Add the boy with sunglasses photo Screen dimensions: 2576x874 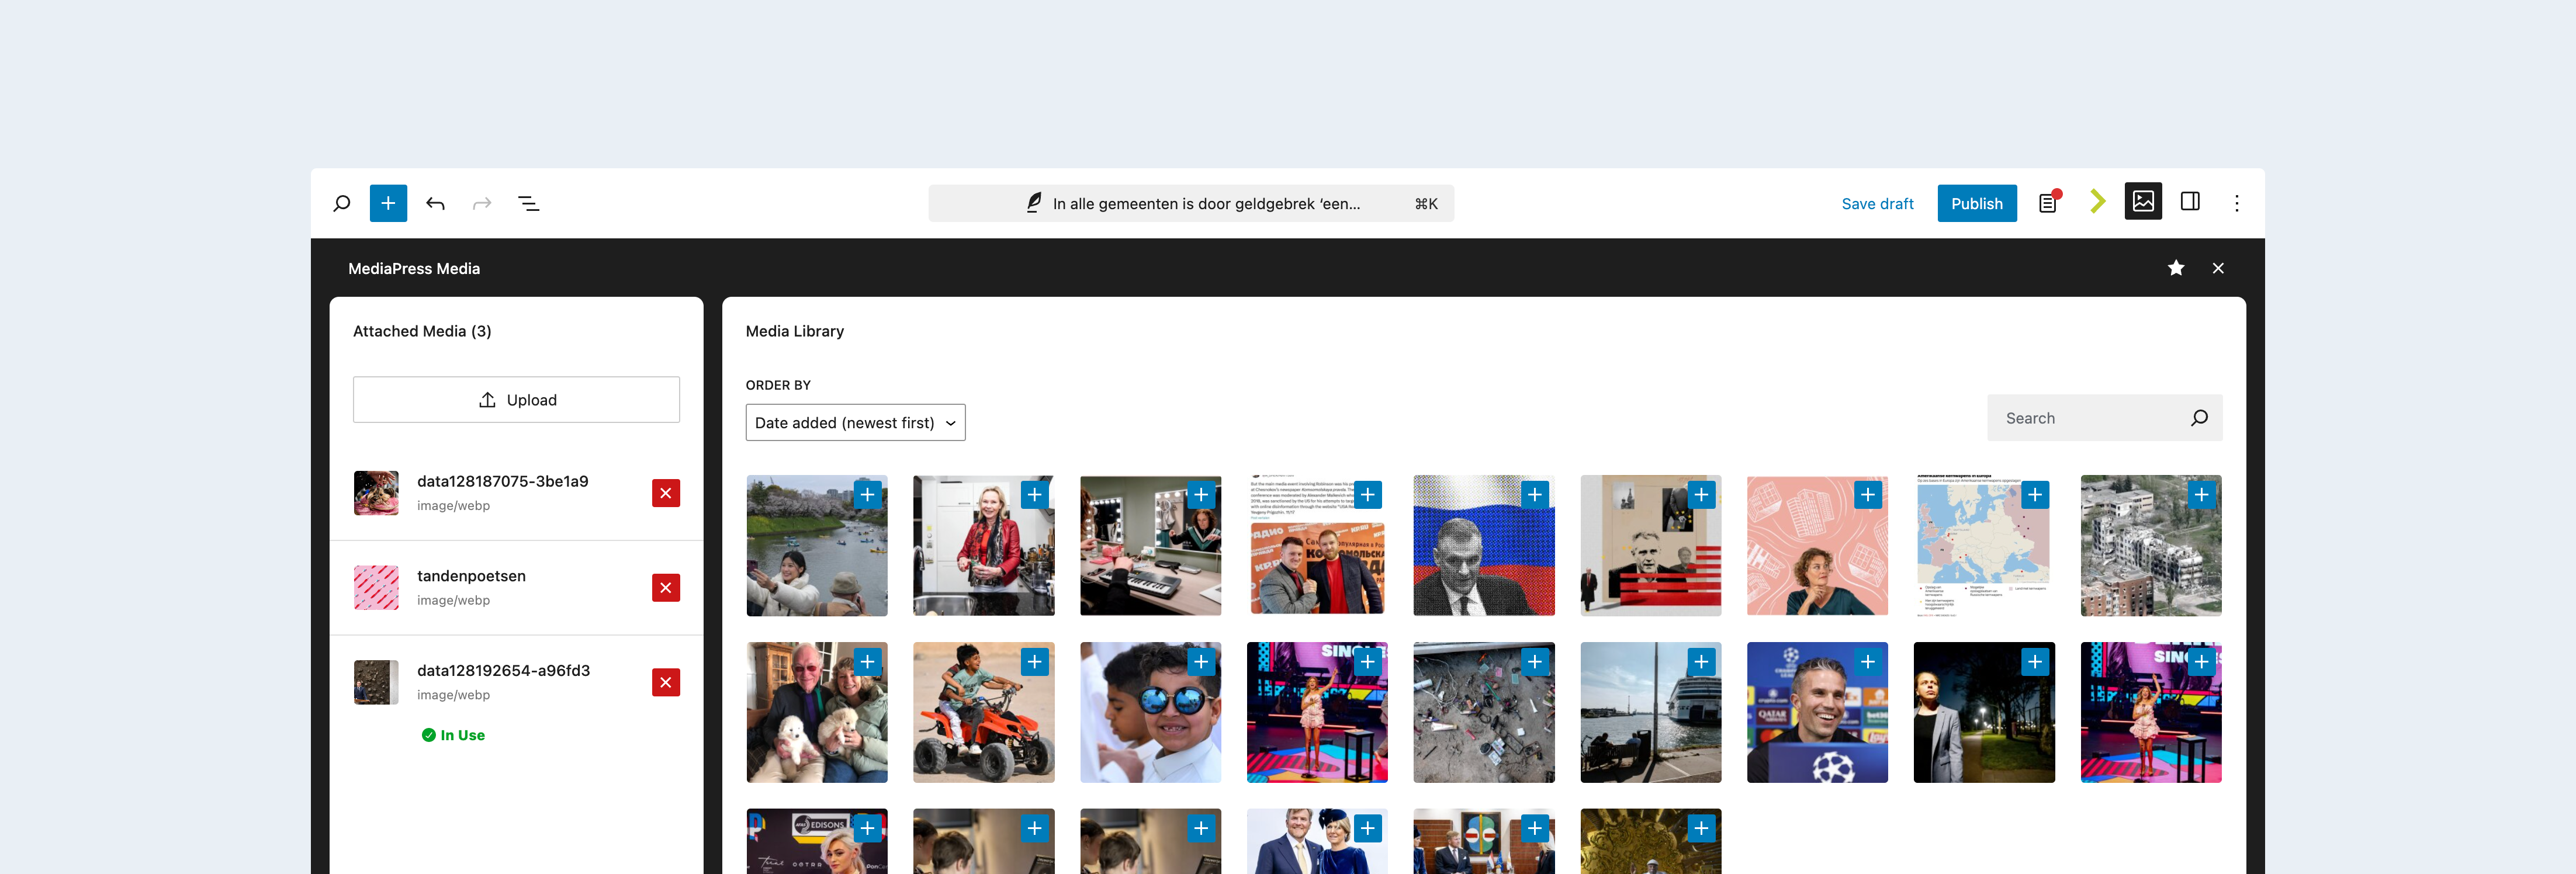(x=1201, y=662)
